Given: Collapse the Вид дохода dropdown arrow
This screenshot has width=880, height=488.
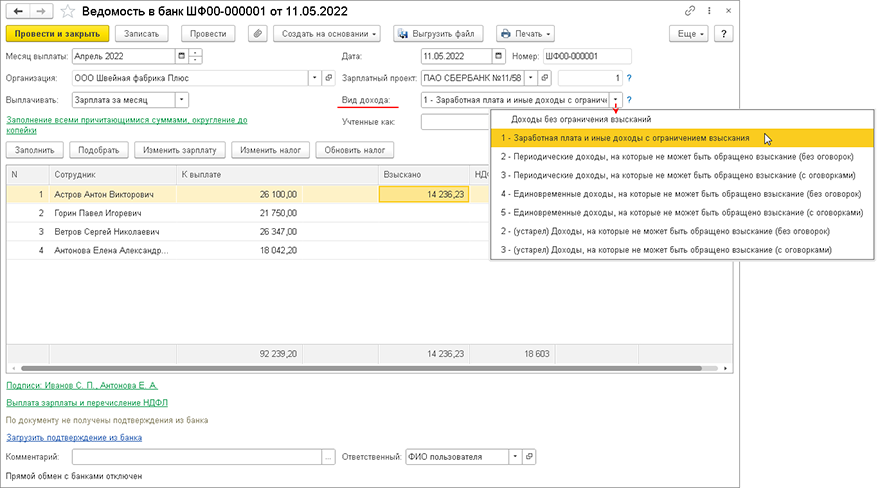Looking at the screenshot, I should 616,100.
